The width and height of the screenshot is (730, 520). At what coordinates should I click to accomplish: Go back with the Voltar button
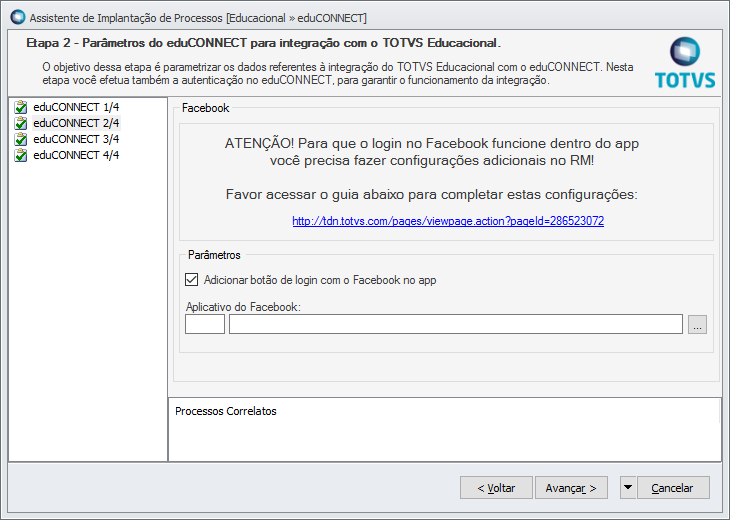click(x=496, y=488)
